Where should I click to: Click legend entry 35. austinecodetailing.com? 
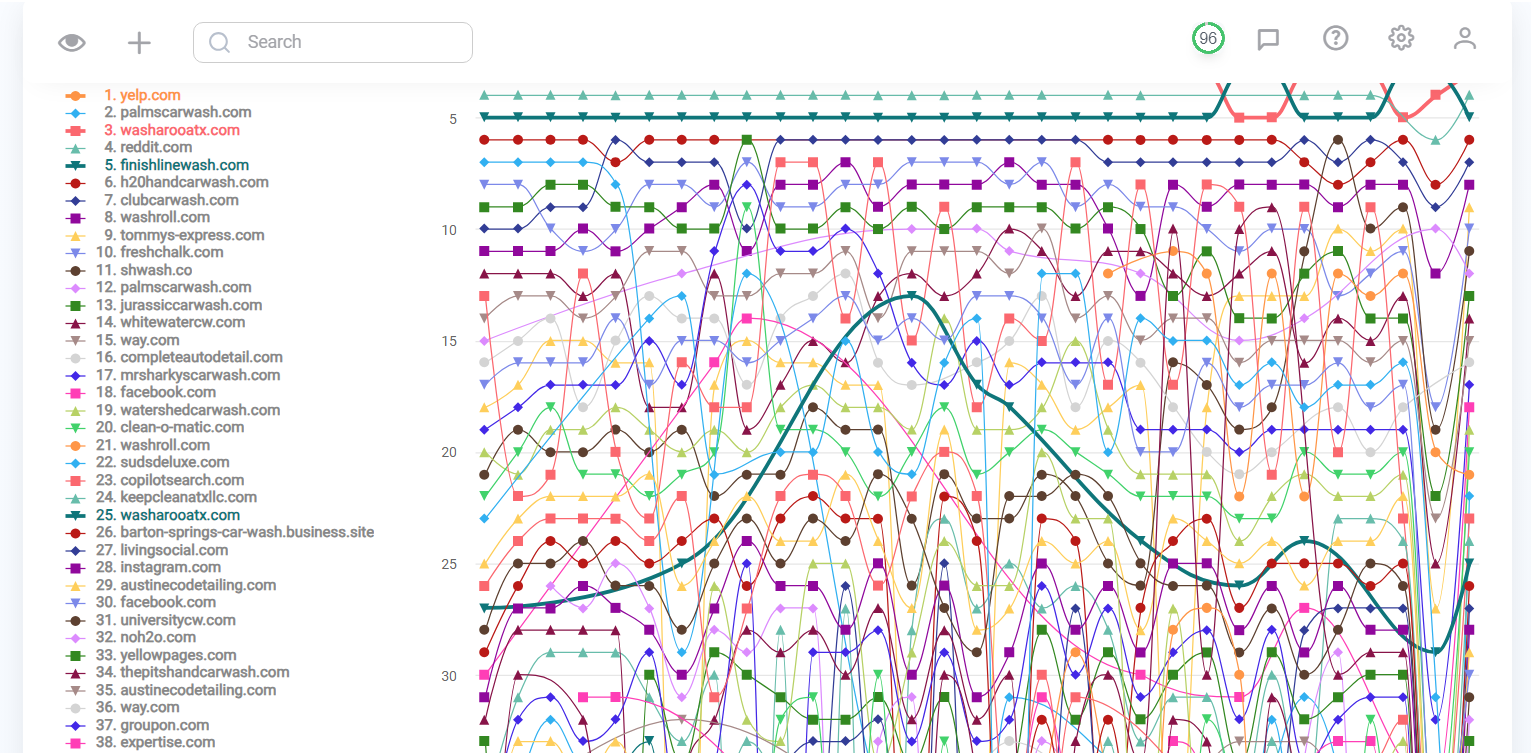(170, 690)
